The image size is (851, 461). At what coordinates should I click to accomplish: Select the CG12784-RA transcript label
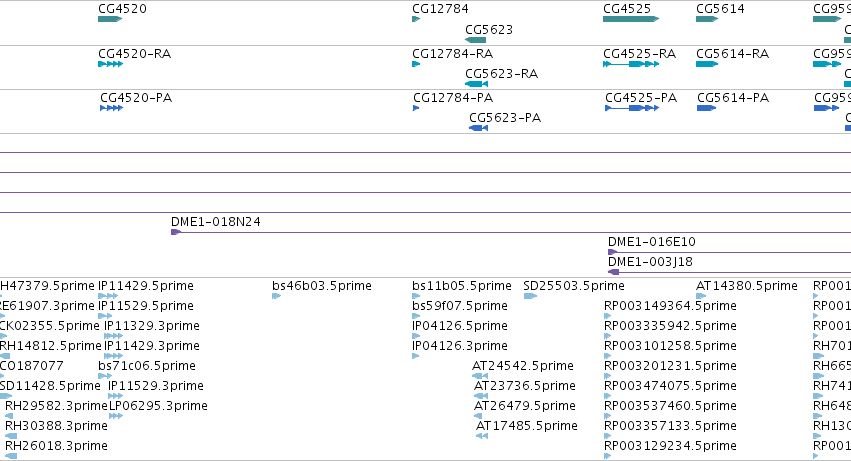[453, 54]
